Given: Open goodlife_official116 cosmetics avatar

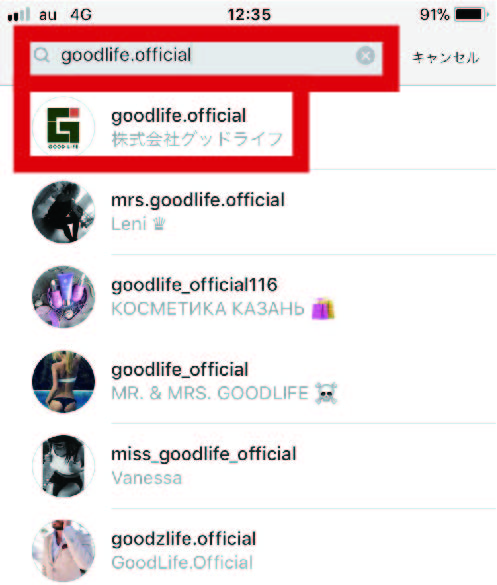Looking at the screenshot, I should 63,297.
